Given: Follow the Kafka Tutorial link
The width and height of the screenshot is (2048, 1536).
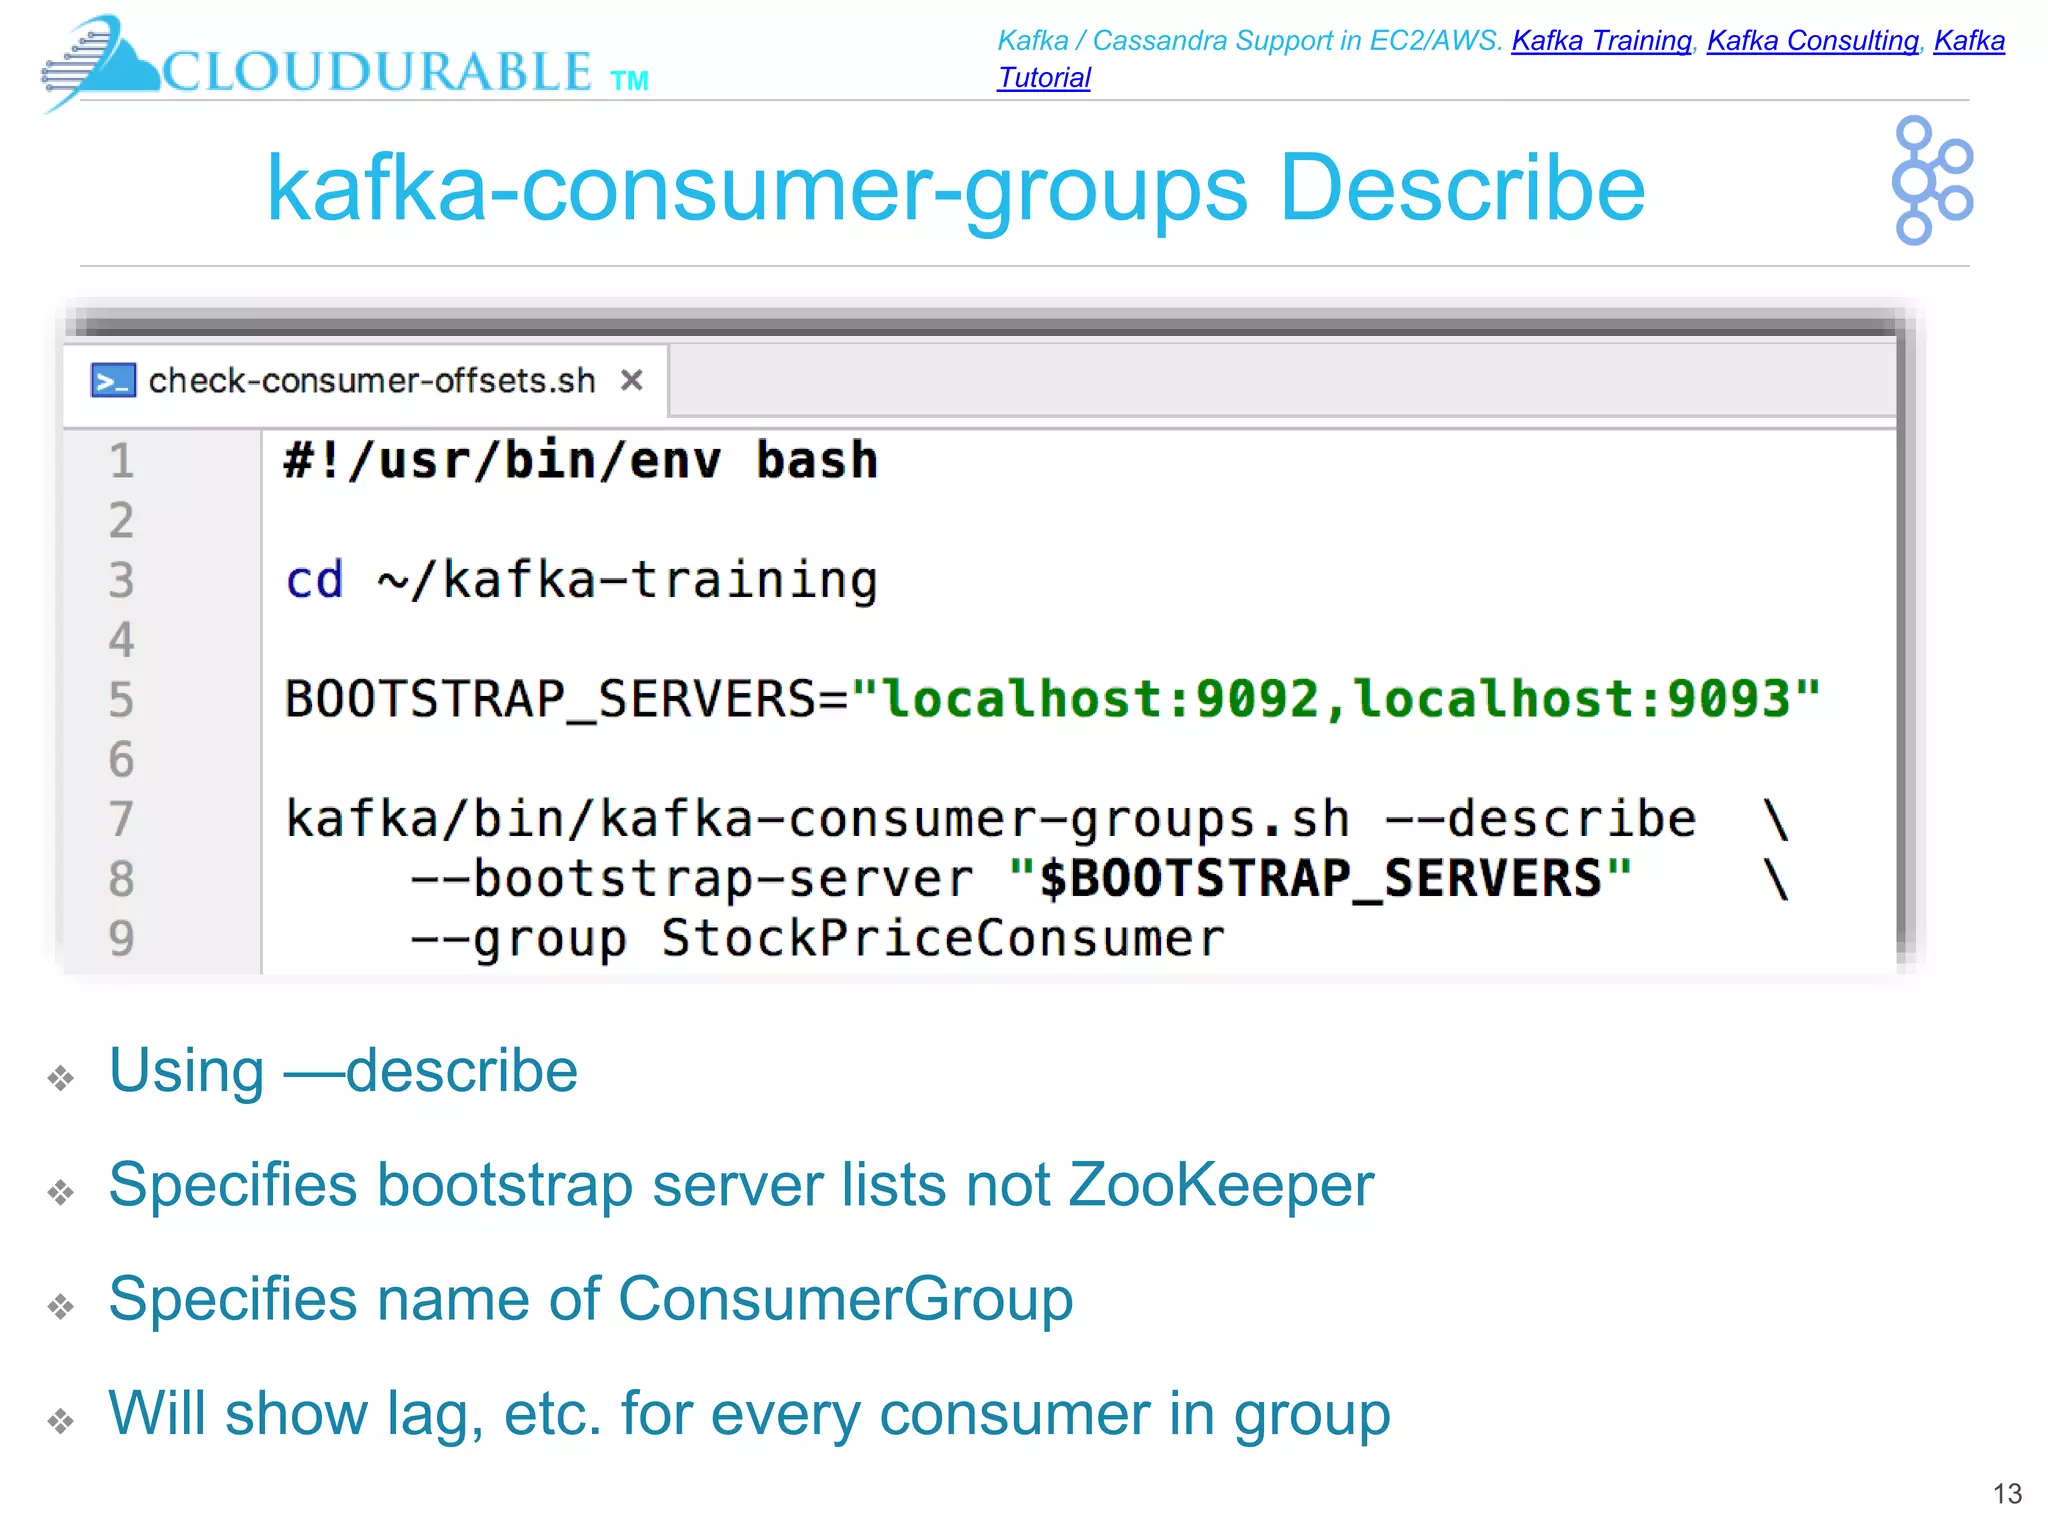Looking at the screenshot, I should coord(1043,78).
